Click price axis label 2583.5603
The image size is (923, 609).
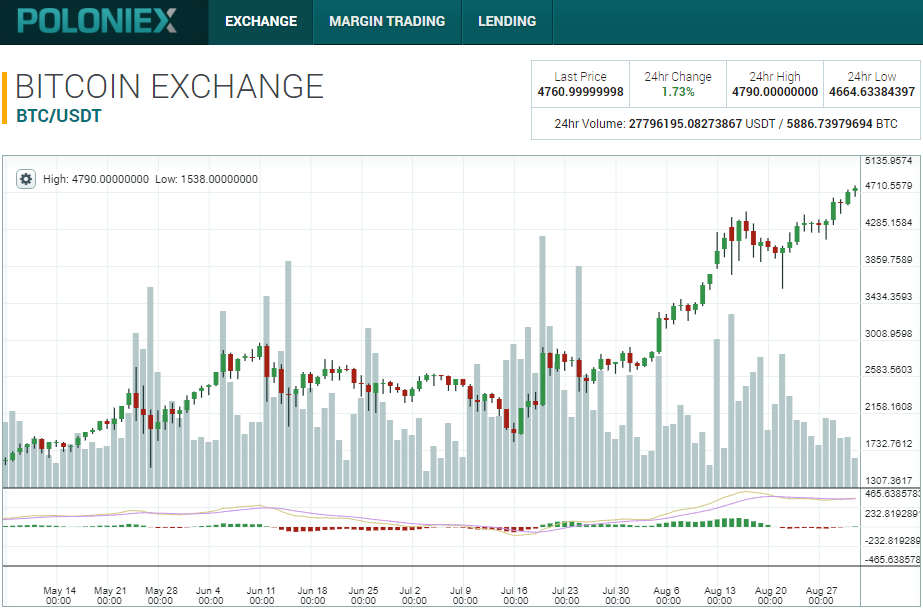click(x=888, y=370)
